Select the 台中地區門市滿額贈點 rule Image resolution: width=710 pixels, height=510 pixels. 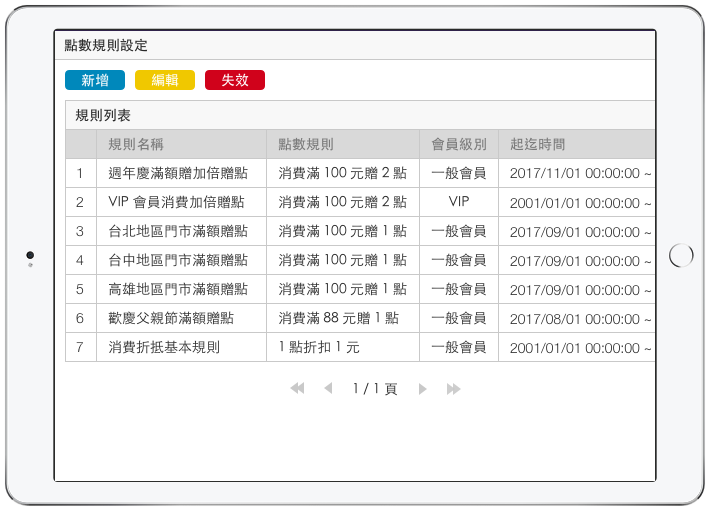[177, 261]
